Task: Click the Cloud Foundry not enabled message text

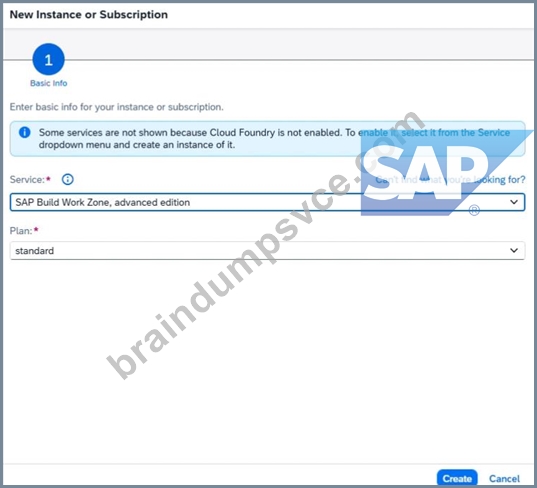Action: pos(274,138)
